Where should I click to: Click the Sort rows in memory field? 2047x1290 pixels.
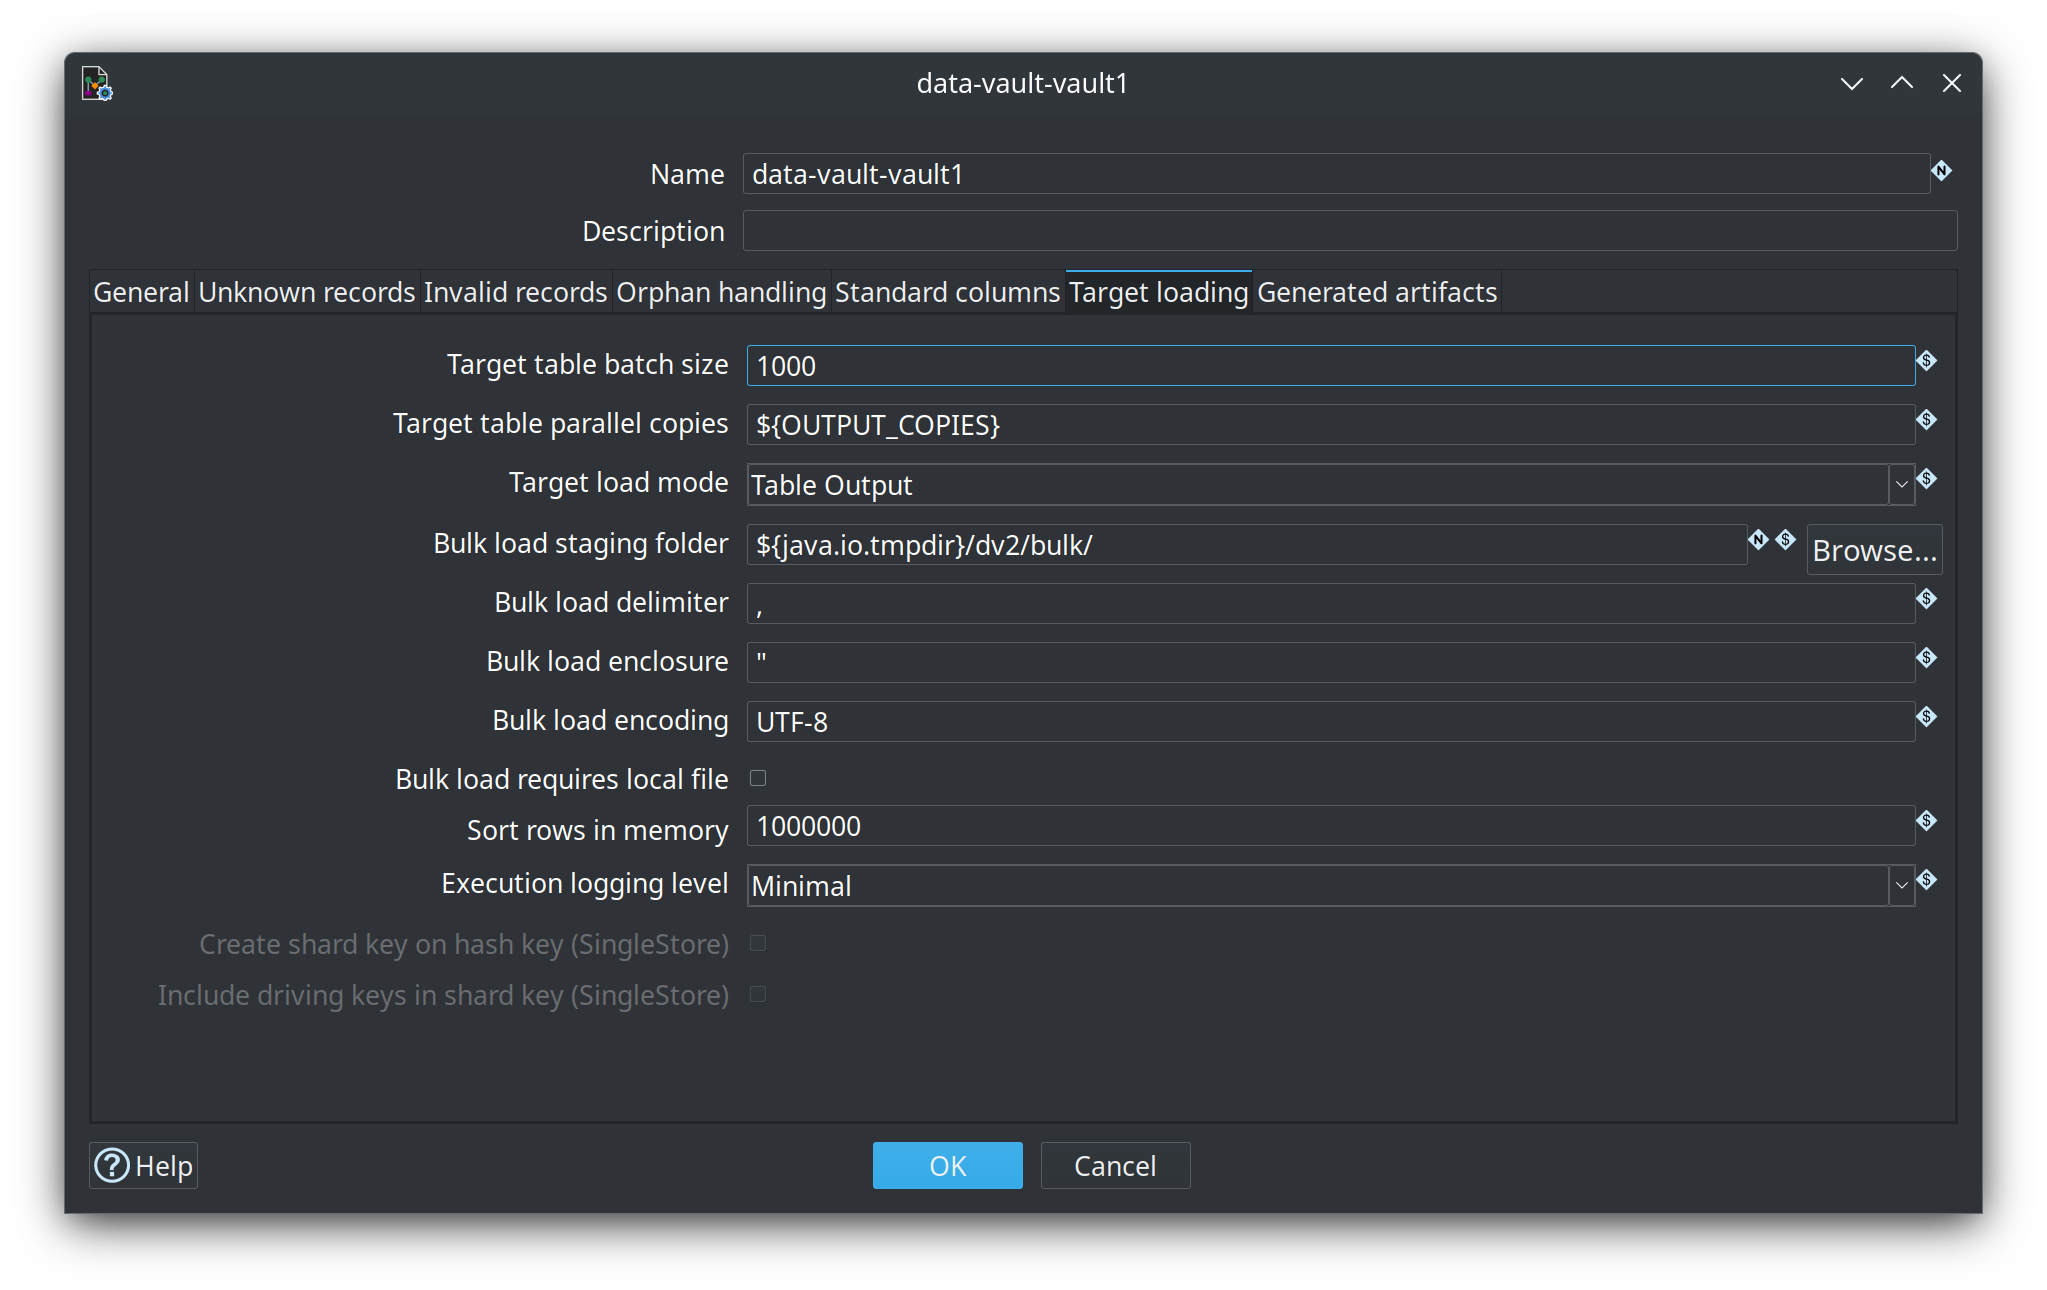(x=1331, y=826)
